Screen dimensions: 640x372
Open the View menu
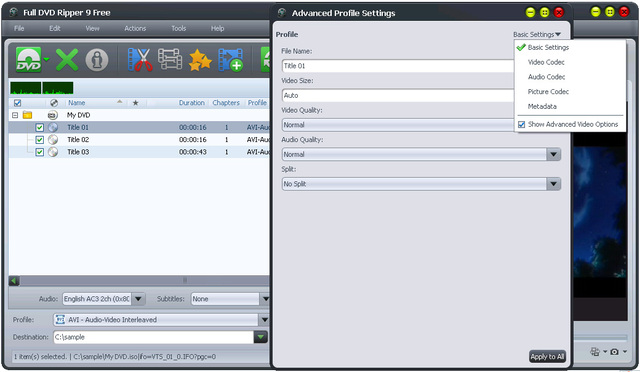click(92, 28)
